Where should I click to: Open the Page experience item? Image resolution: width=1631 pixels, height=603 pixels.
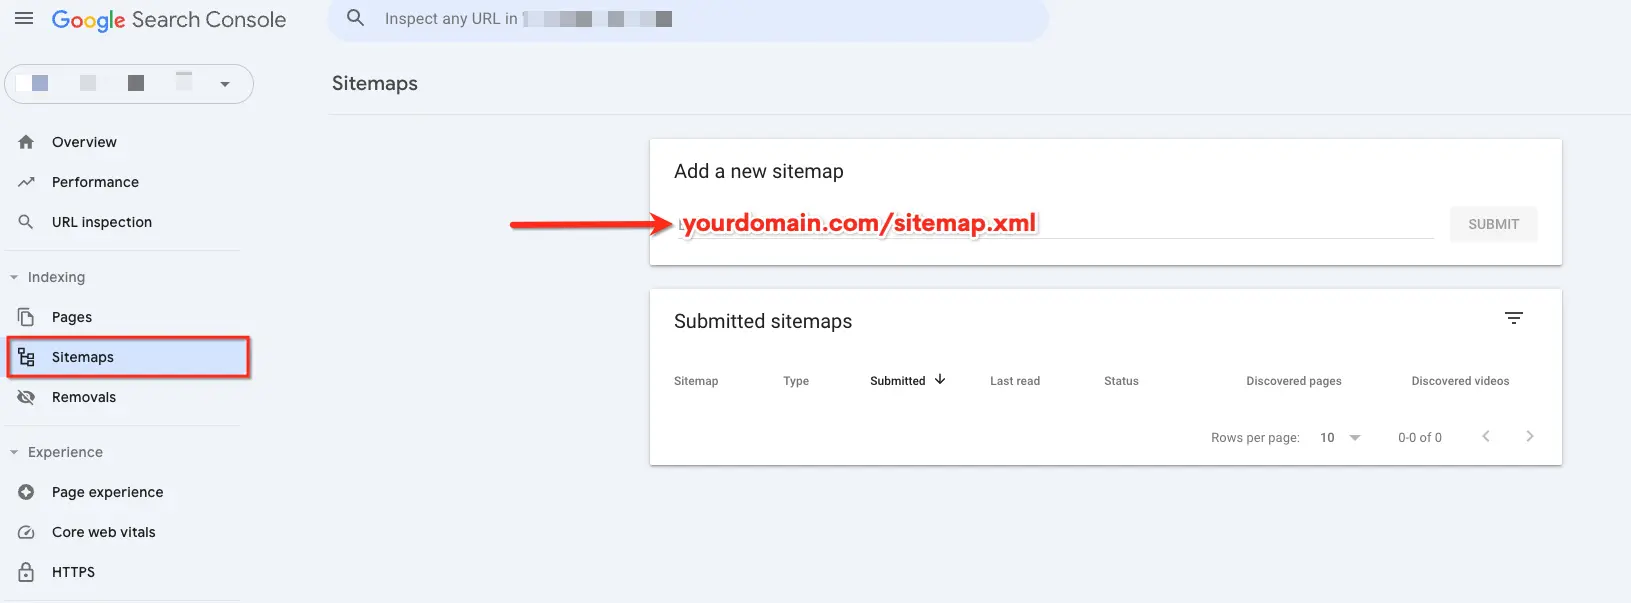coord(107,492)
